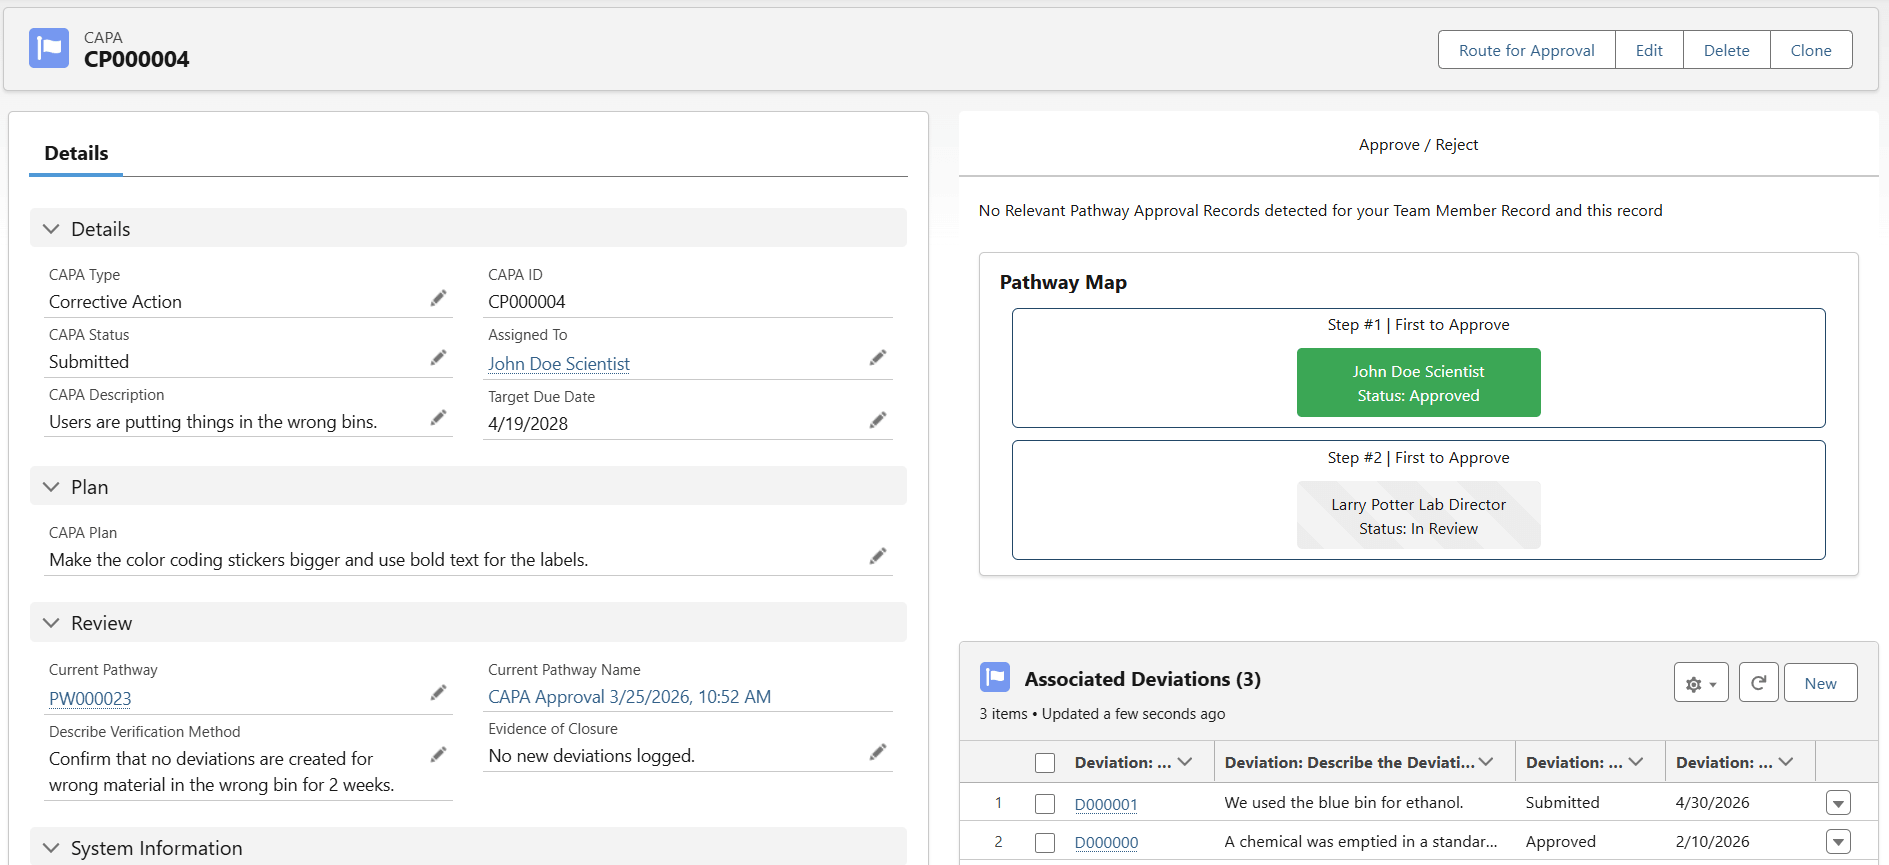Collapse the Review section

(51, 623)
